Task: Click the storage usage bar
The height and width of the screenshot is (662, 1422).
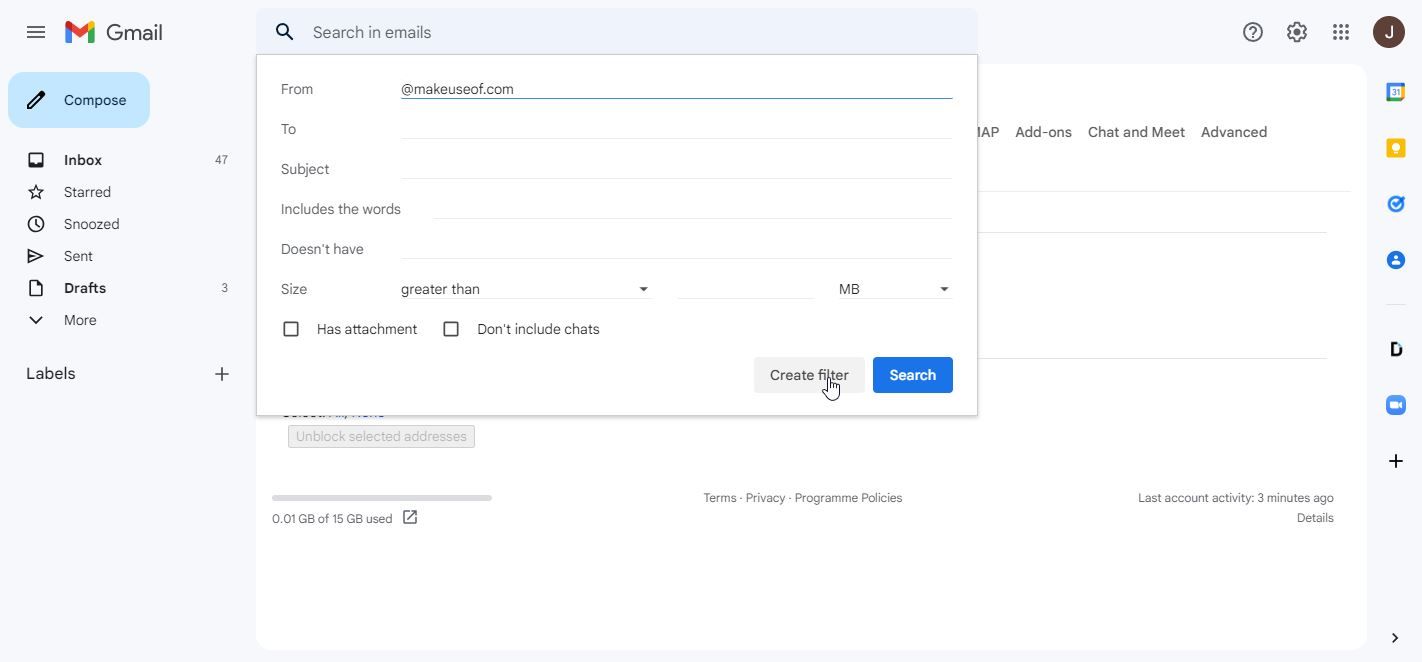Action: (381, 497)
